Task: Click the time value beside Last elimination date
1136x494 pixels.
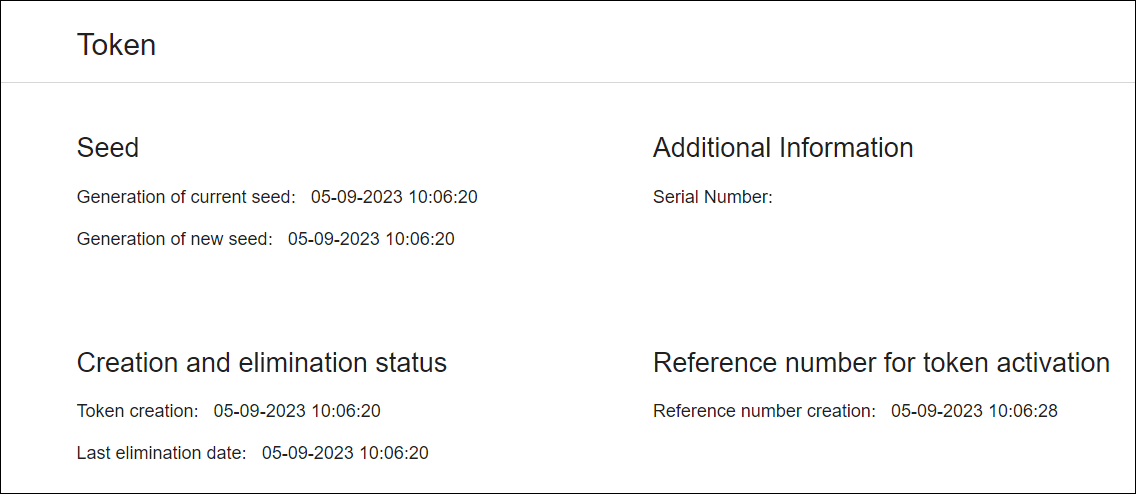Action: coord(394,453)
